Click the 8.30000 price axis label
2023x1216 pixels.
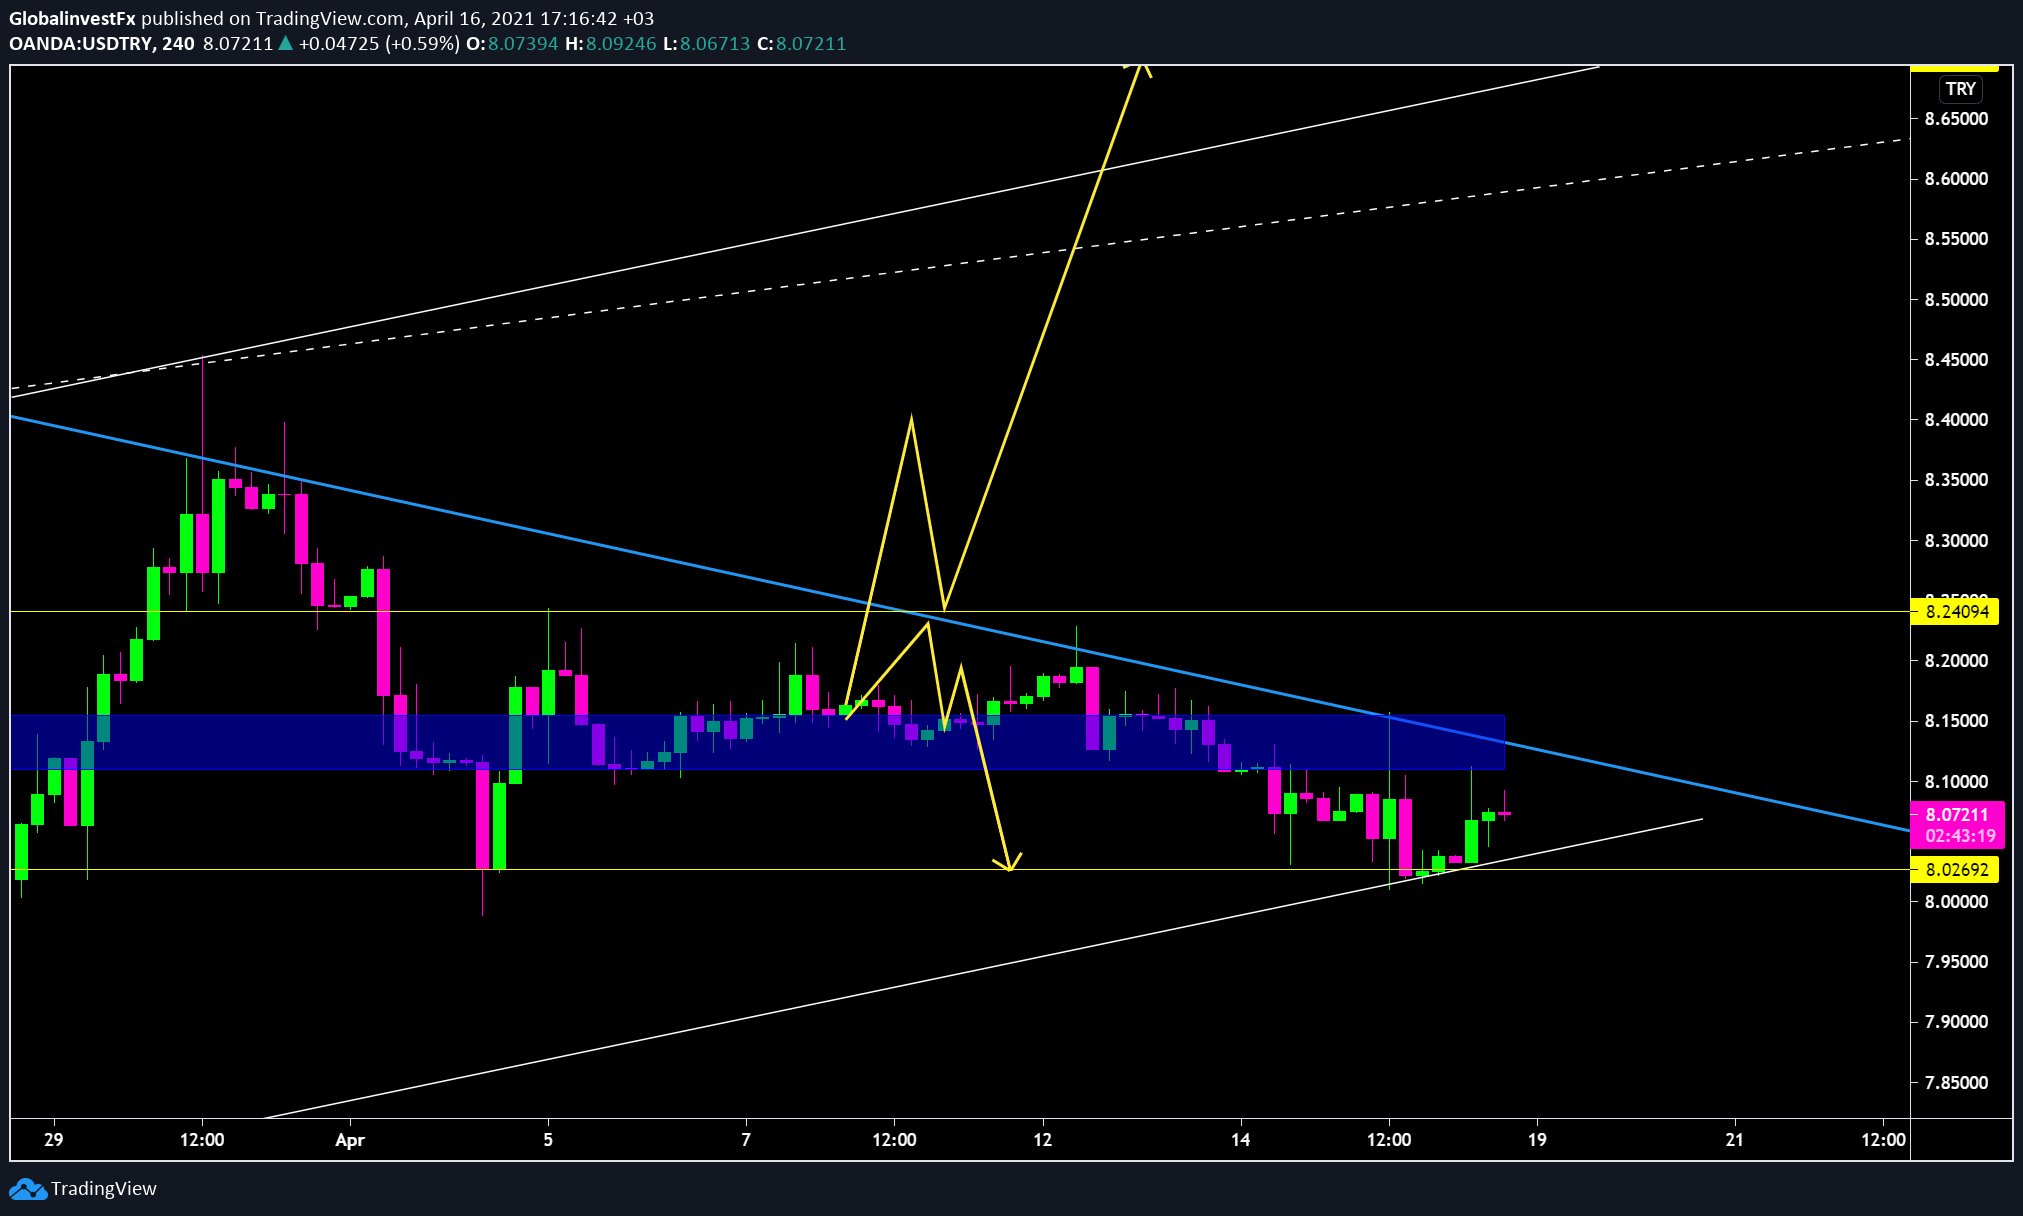tap(1956, 541)
